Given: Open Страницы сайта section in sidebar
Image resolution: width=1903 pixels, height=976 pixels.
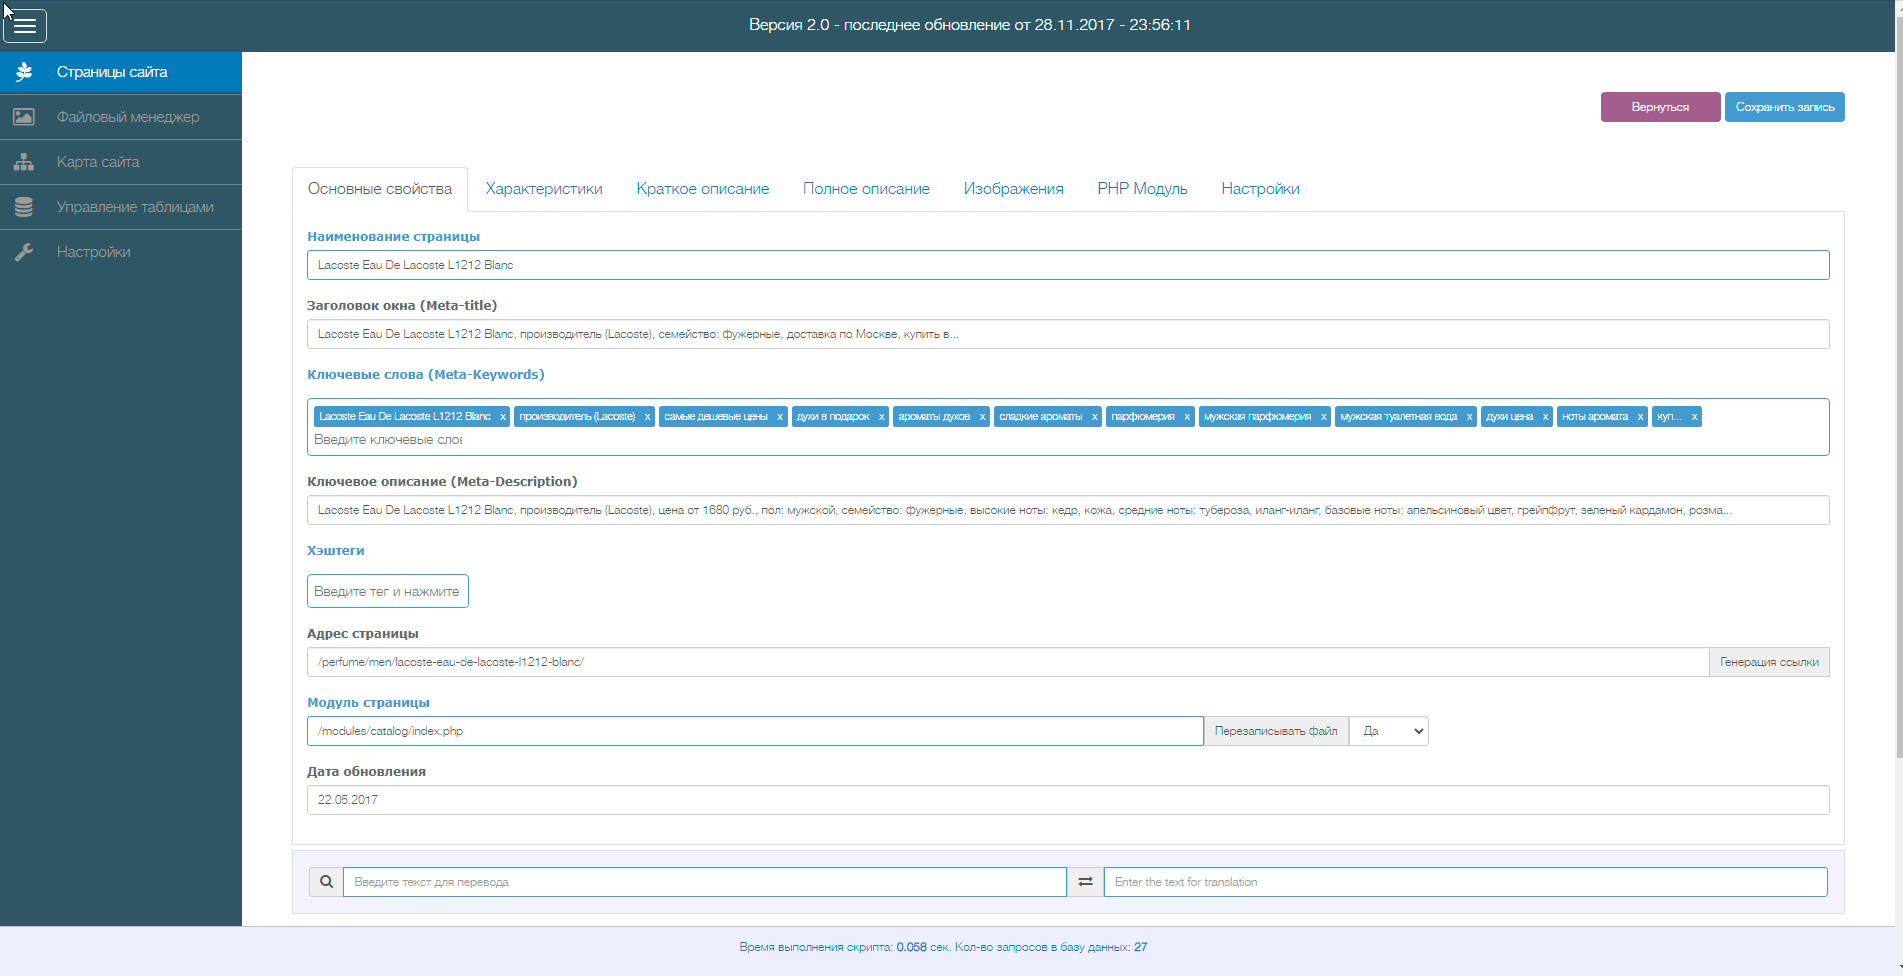Looking at the screenshot, I should click(x=121, y=72).
